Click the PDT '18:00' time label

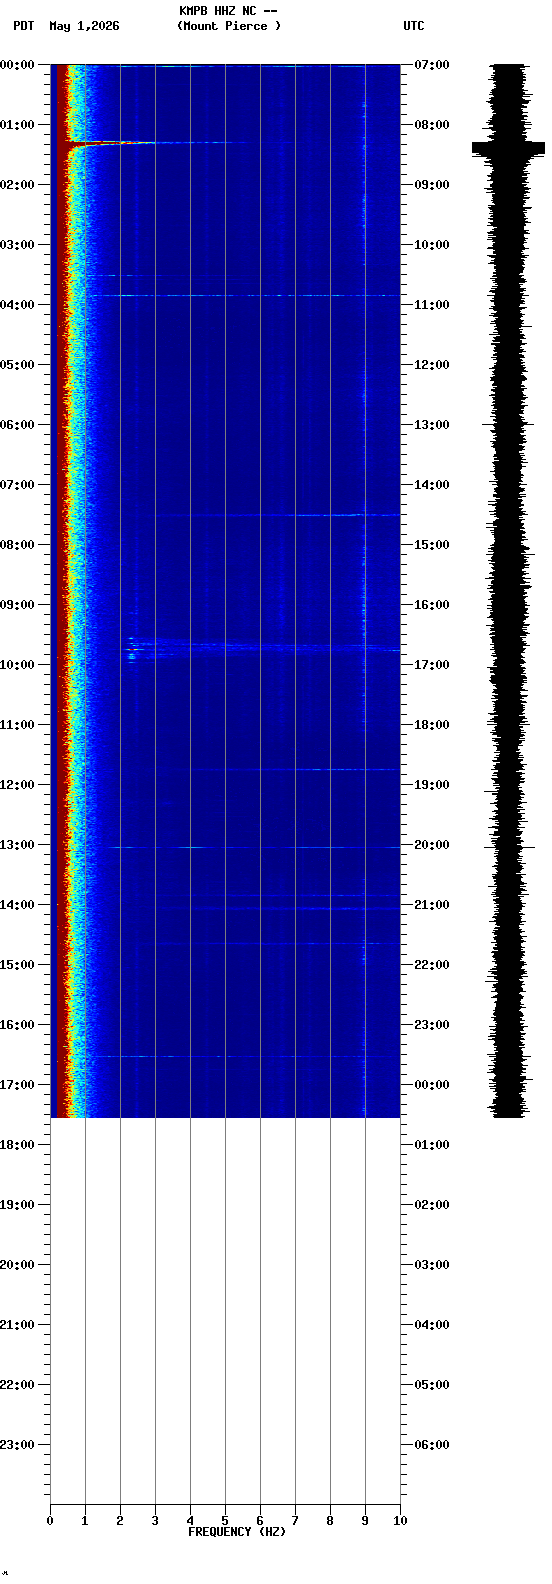pos(18,1145)
